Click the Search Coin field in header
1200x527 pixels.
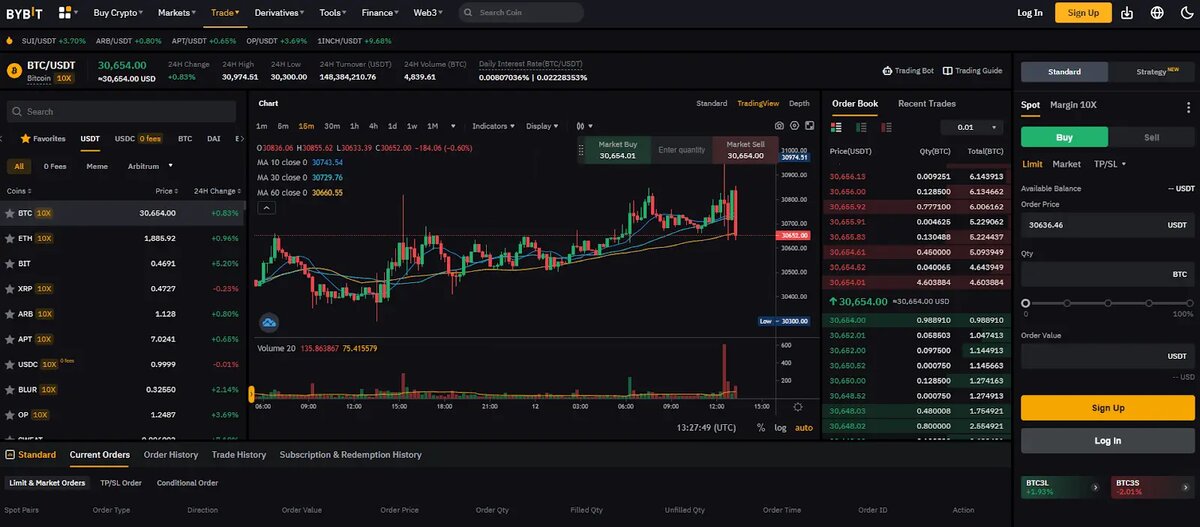[x=522, y=13]
